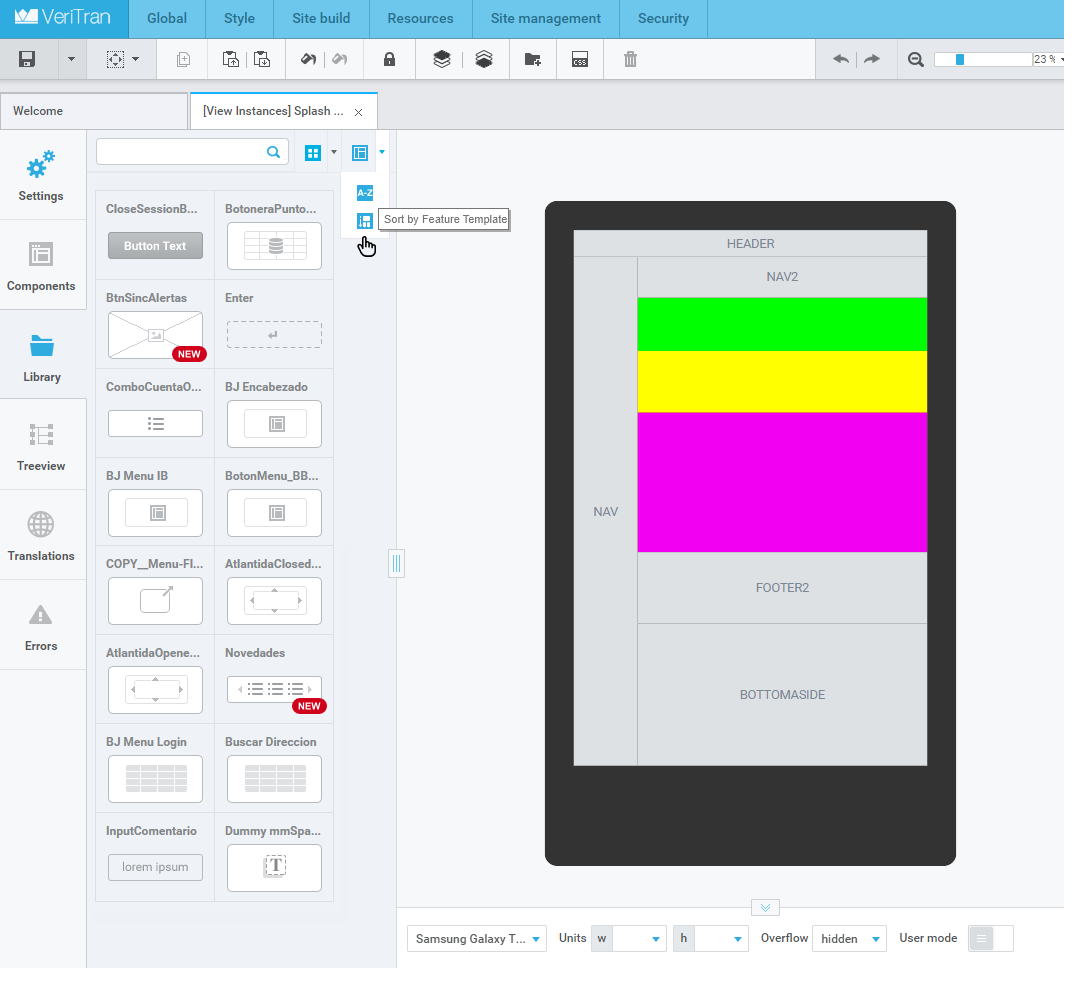Click the save floppy disk icon
The width and height of the screenshot is (1075, 1000).
pos(27,59)
